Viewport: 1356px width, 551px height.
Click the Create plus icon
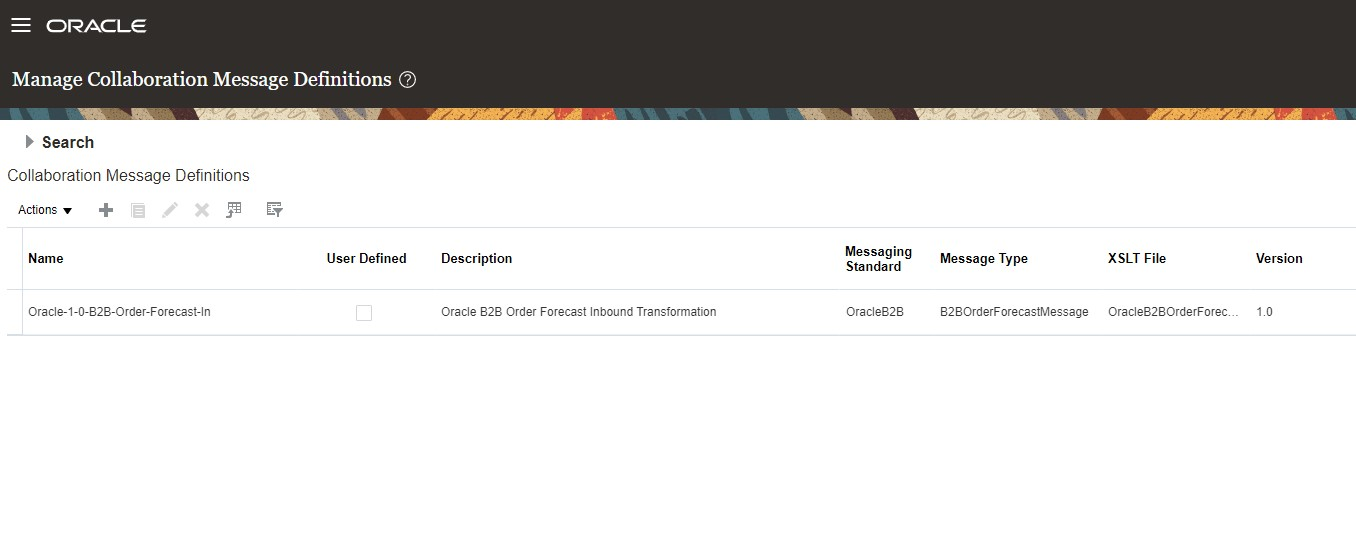(106, 210)
